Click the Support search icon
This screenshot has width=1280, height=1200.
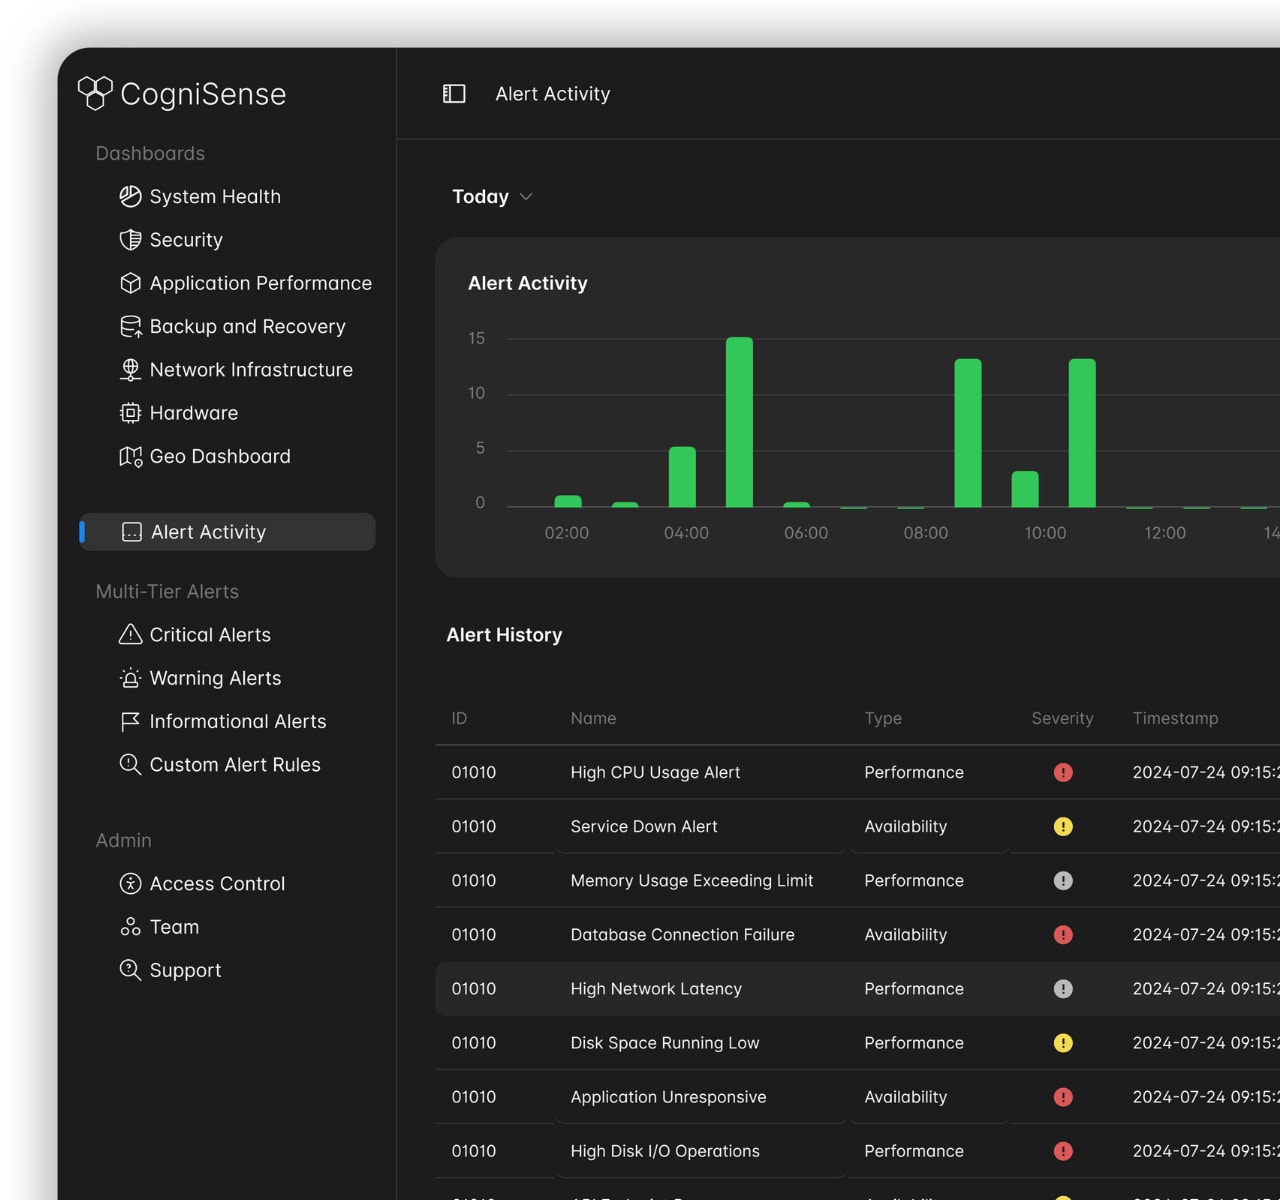pos(130,970)
